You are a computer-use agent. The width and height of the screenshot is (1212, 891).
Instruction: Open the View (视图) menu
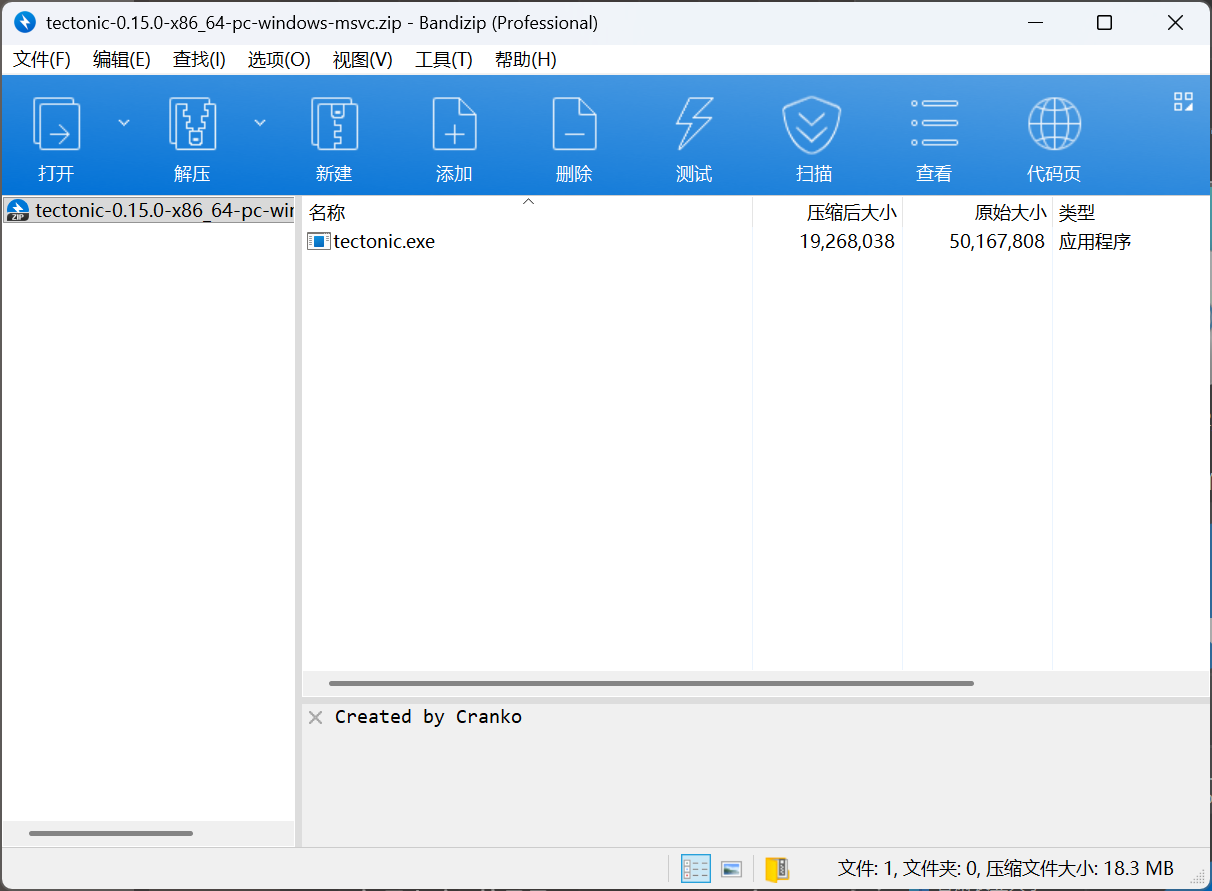coord(362,60)
